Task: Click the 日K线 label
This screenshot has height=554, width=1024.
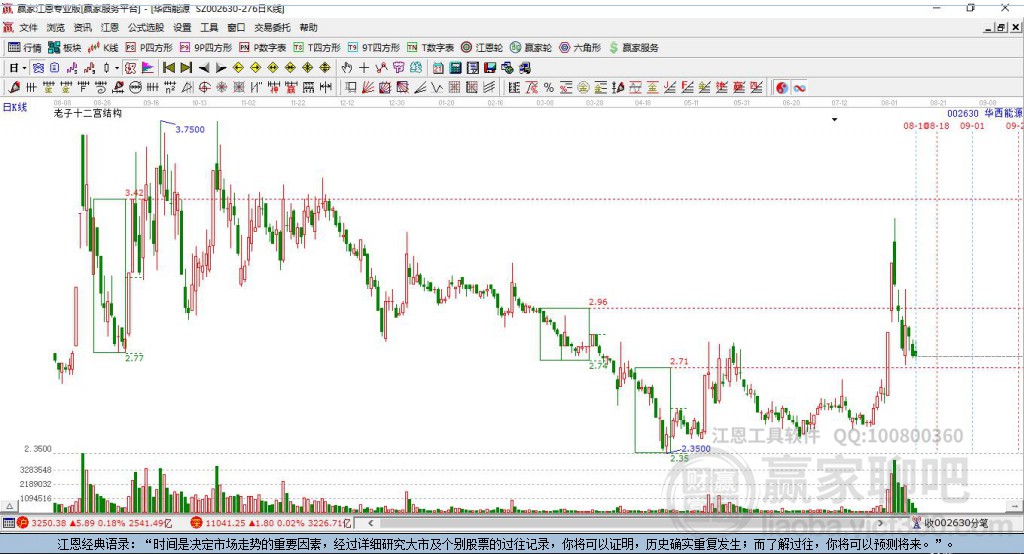Action: (16, 107)
